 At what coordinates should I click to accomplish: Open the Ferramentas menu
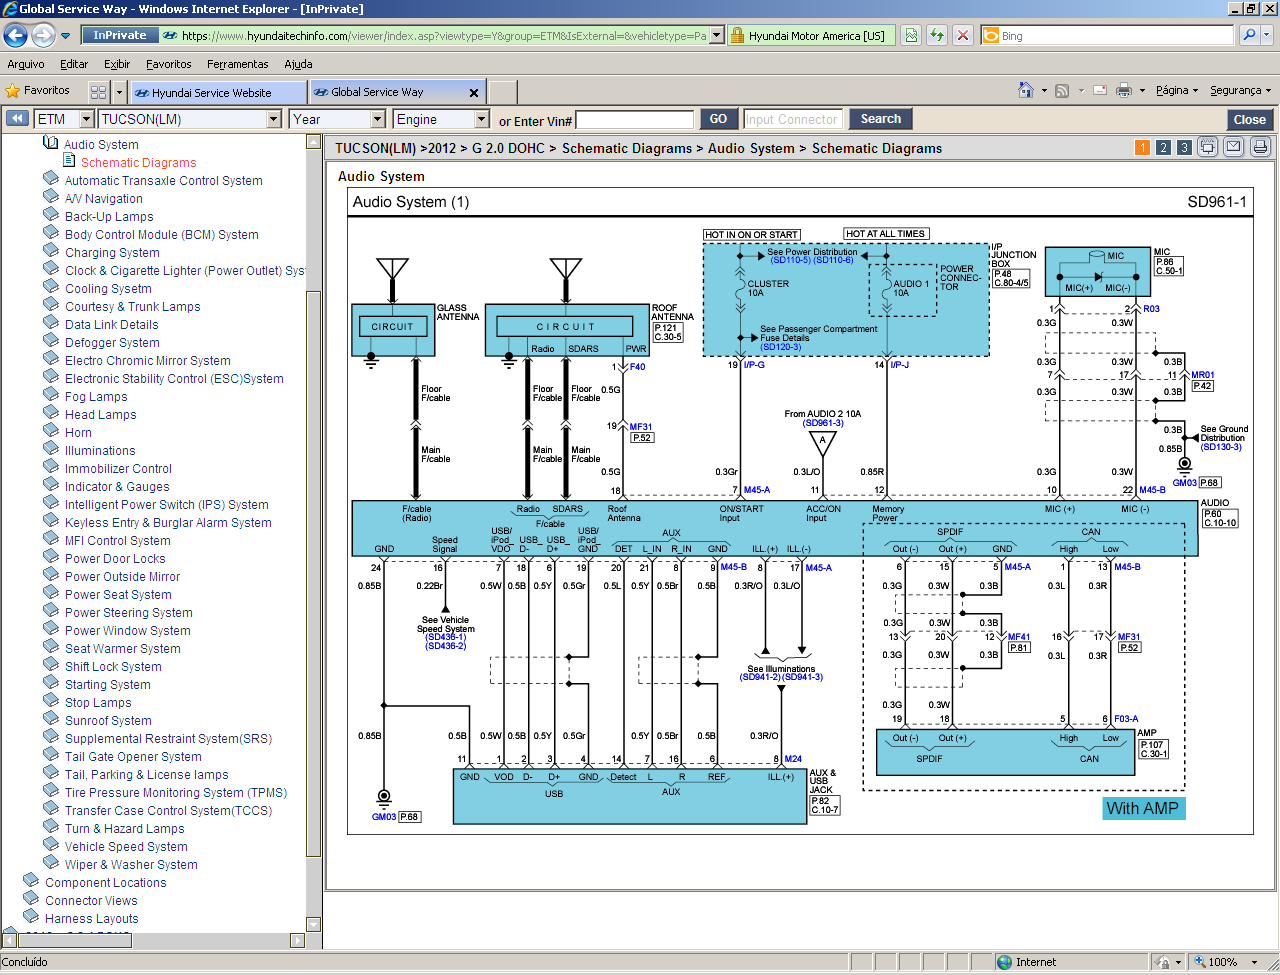point(236,63)
